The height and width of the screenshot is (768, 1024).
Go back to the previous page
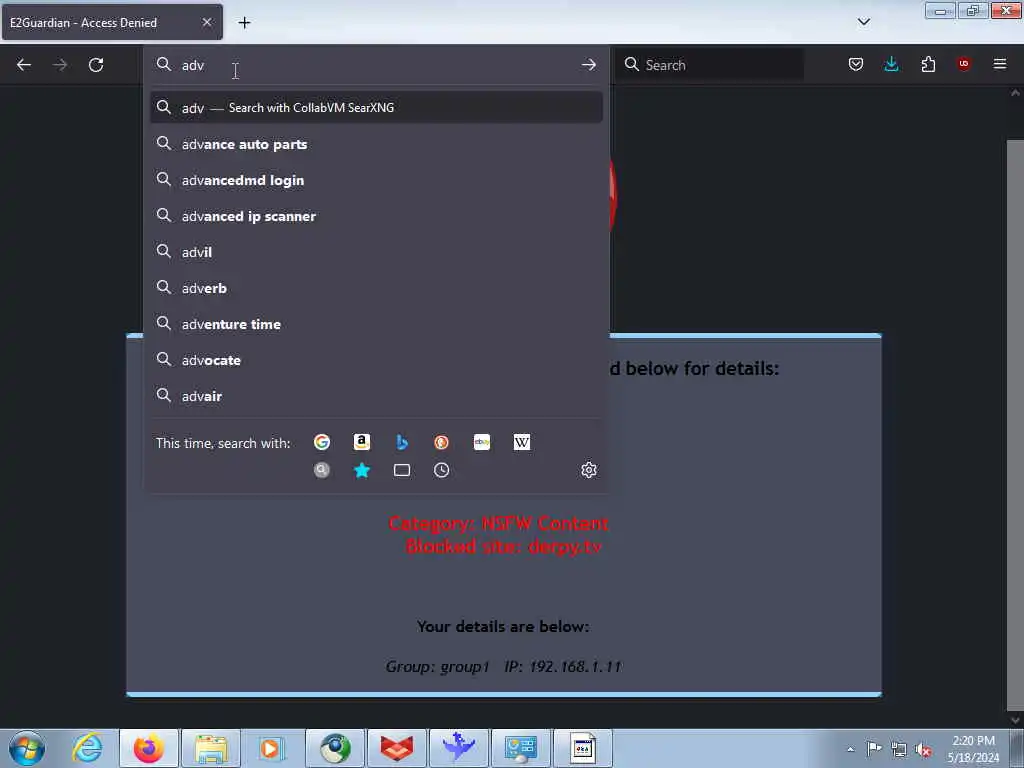tap(24, 65)
